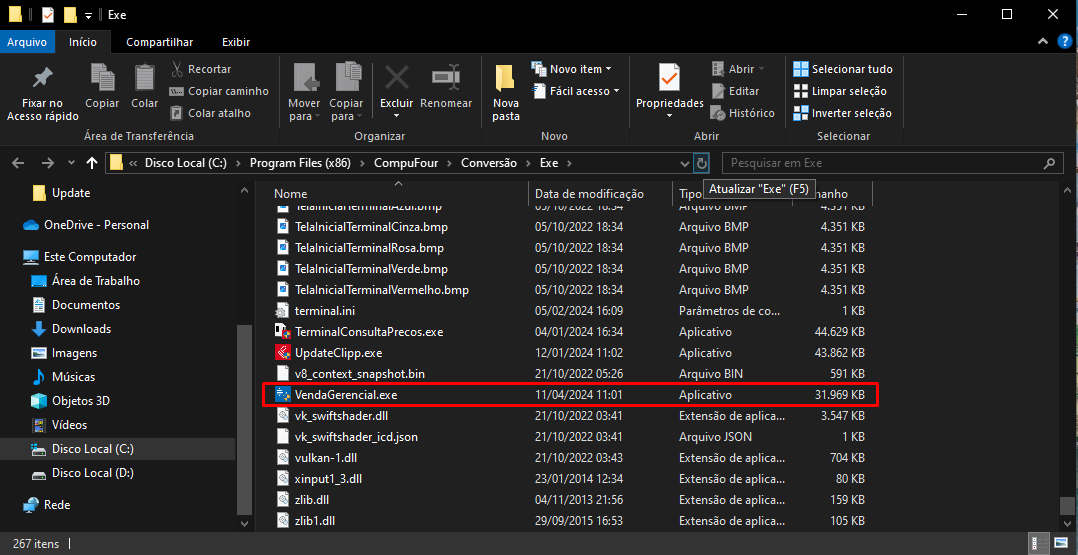Open the Fácil acesso dropdown
The image size is (1078, 555).
click(x=584, y=91)
